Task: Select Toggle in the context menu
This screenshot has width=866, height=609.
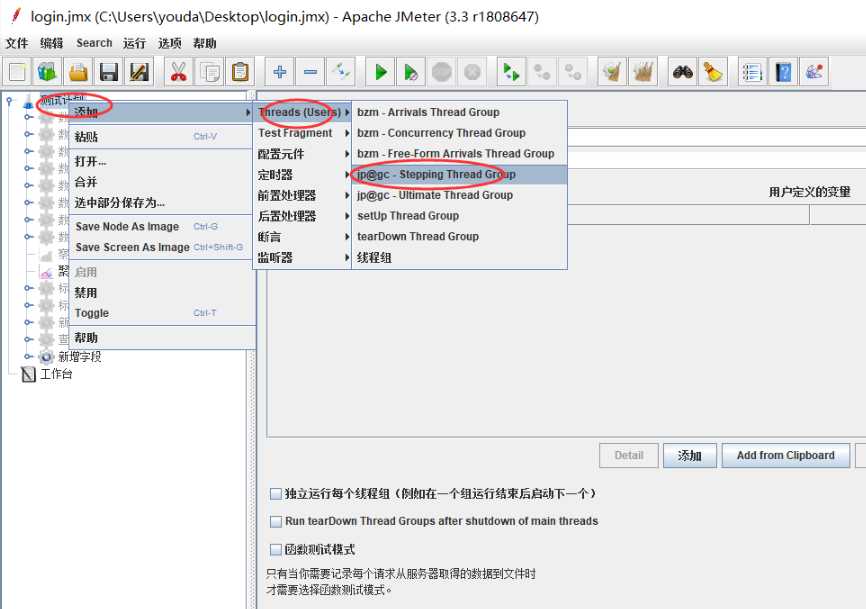Action: (161, 313)
